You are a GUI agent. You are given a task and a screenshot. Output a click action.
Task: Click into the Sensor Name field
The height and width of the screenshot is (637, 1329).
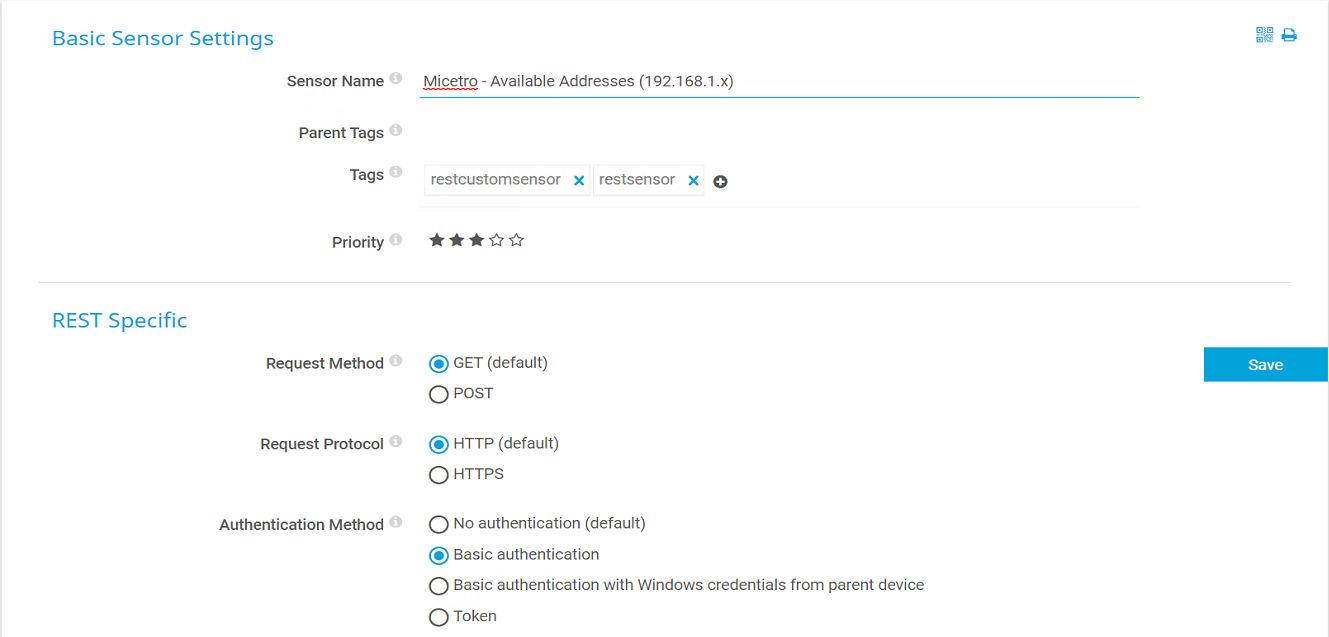(x=780, y=81)
